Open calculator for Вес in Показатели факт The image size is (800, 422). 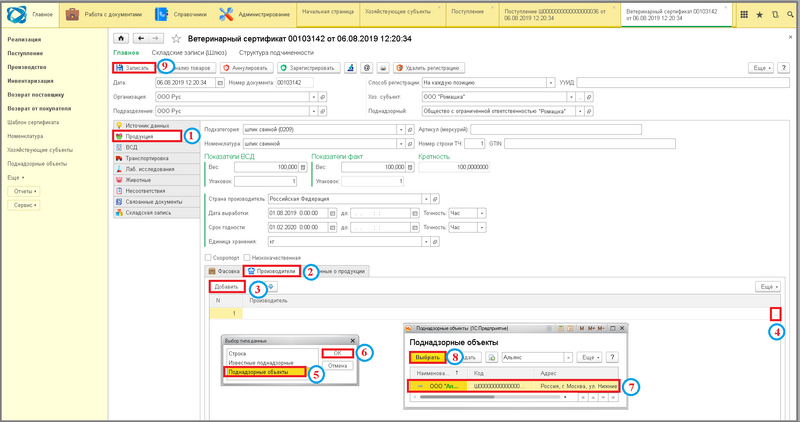pyautogui.click(x=409, y=167)
